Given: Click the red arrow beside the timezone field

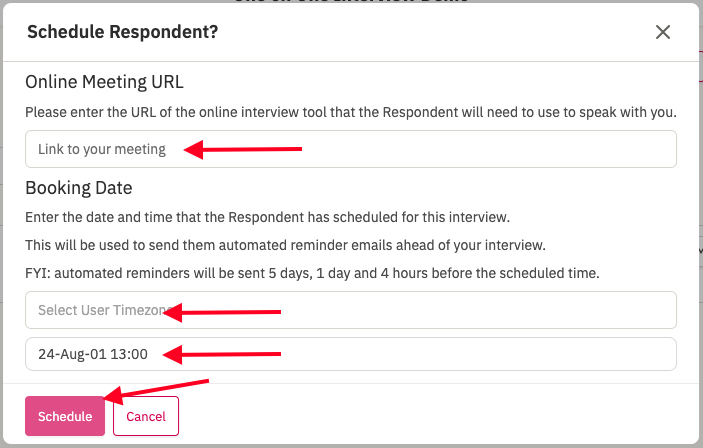Looking at the screenshot, I should [x=222, y=312].
